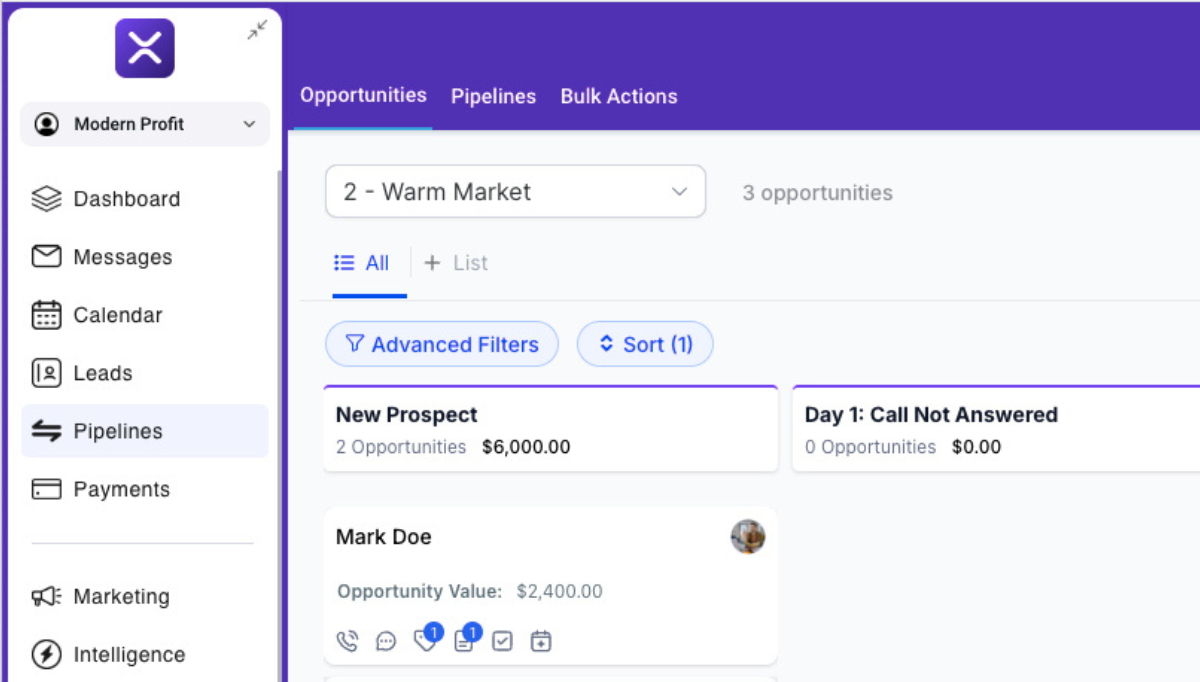
Task: Click the tags icon on Mark Doe card
Action: [426, 640]
